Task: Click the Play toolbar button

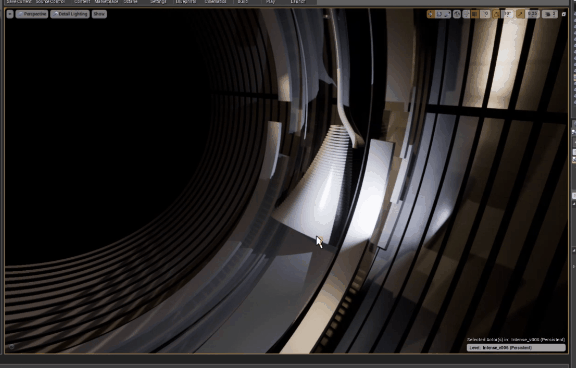Action: click(270, 2)
